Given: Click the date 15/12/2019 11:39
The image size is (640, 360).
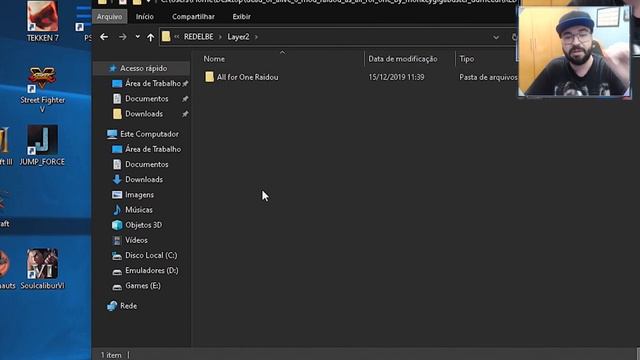Looking at the screenshot, I should pyautogui.click(x=396, y=77).
